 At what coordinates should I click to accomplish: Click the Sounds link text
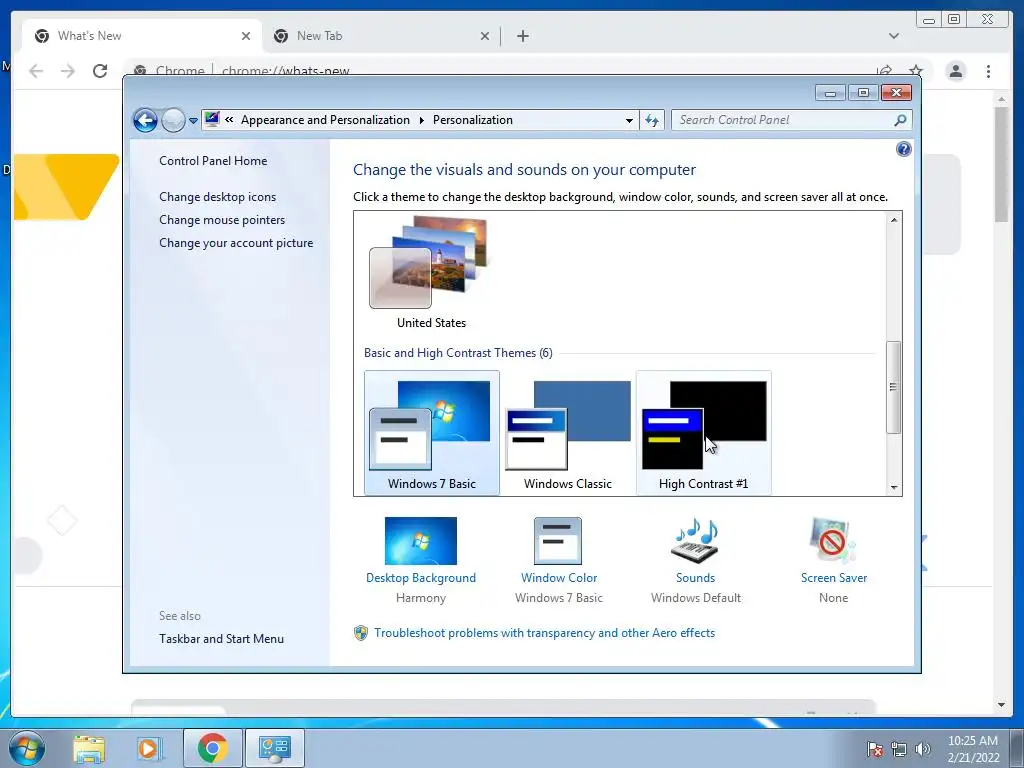pos(696,578)
